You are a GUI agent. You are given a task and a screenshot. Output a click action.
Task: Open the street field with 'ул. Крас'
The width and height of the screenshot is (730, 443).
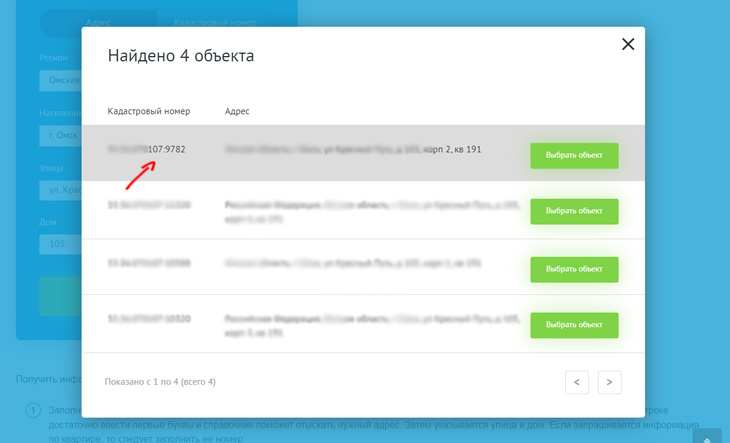point(60,190)
